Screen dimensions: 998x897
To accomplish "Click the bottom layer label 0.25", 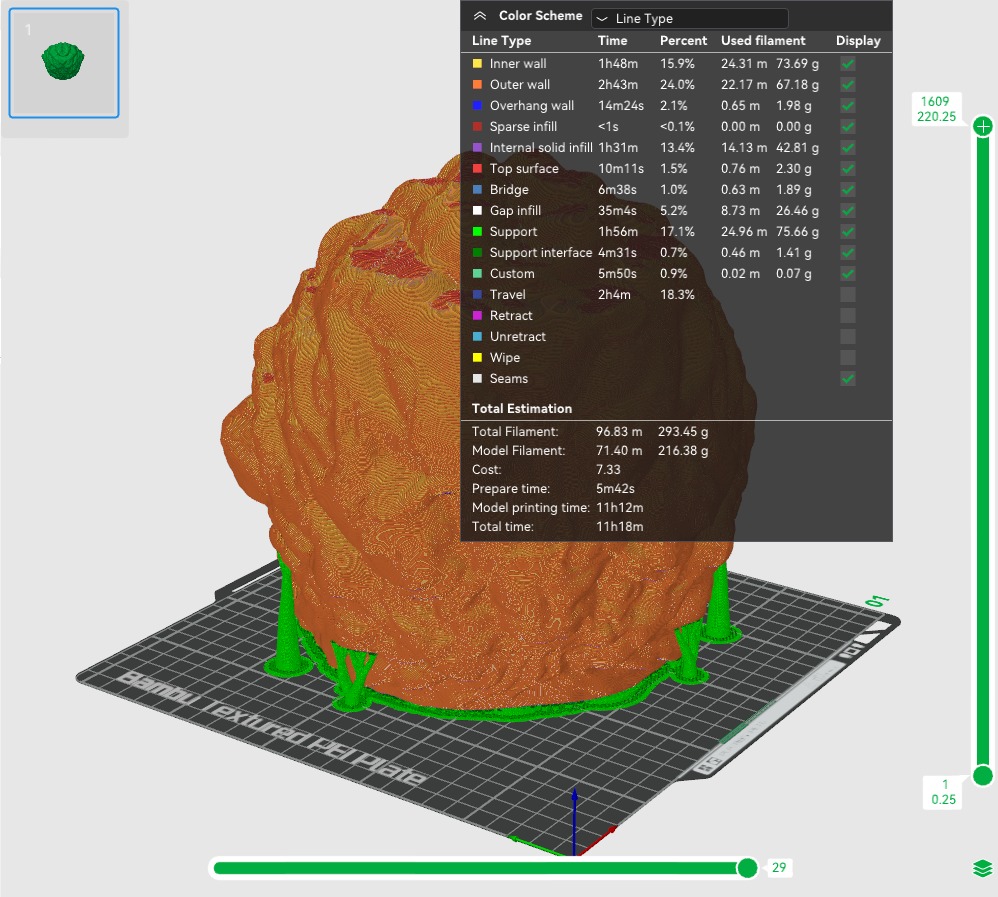I will click(944, 800).
